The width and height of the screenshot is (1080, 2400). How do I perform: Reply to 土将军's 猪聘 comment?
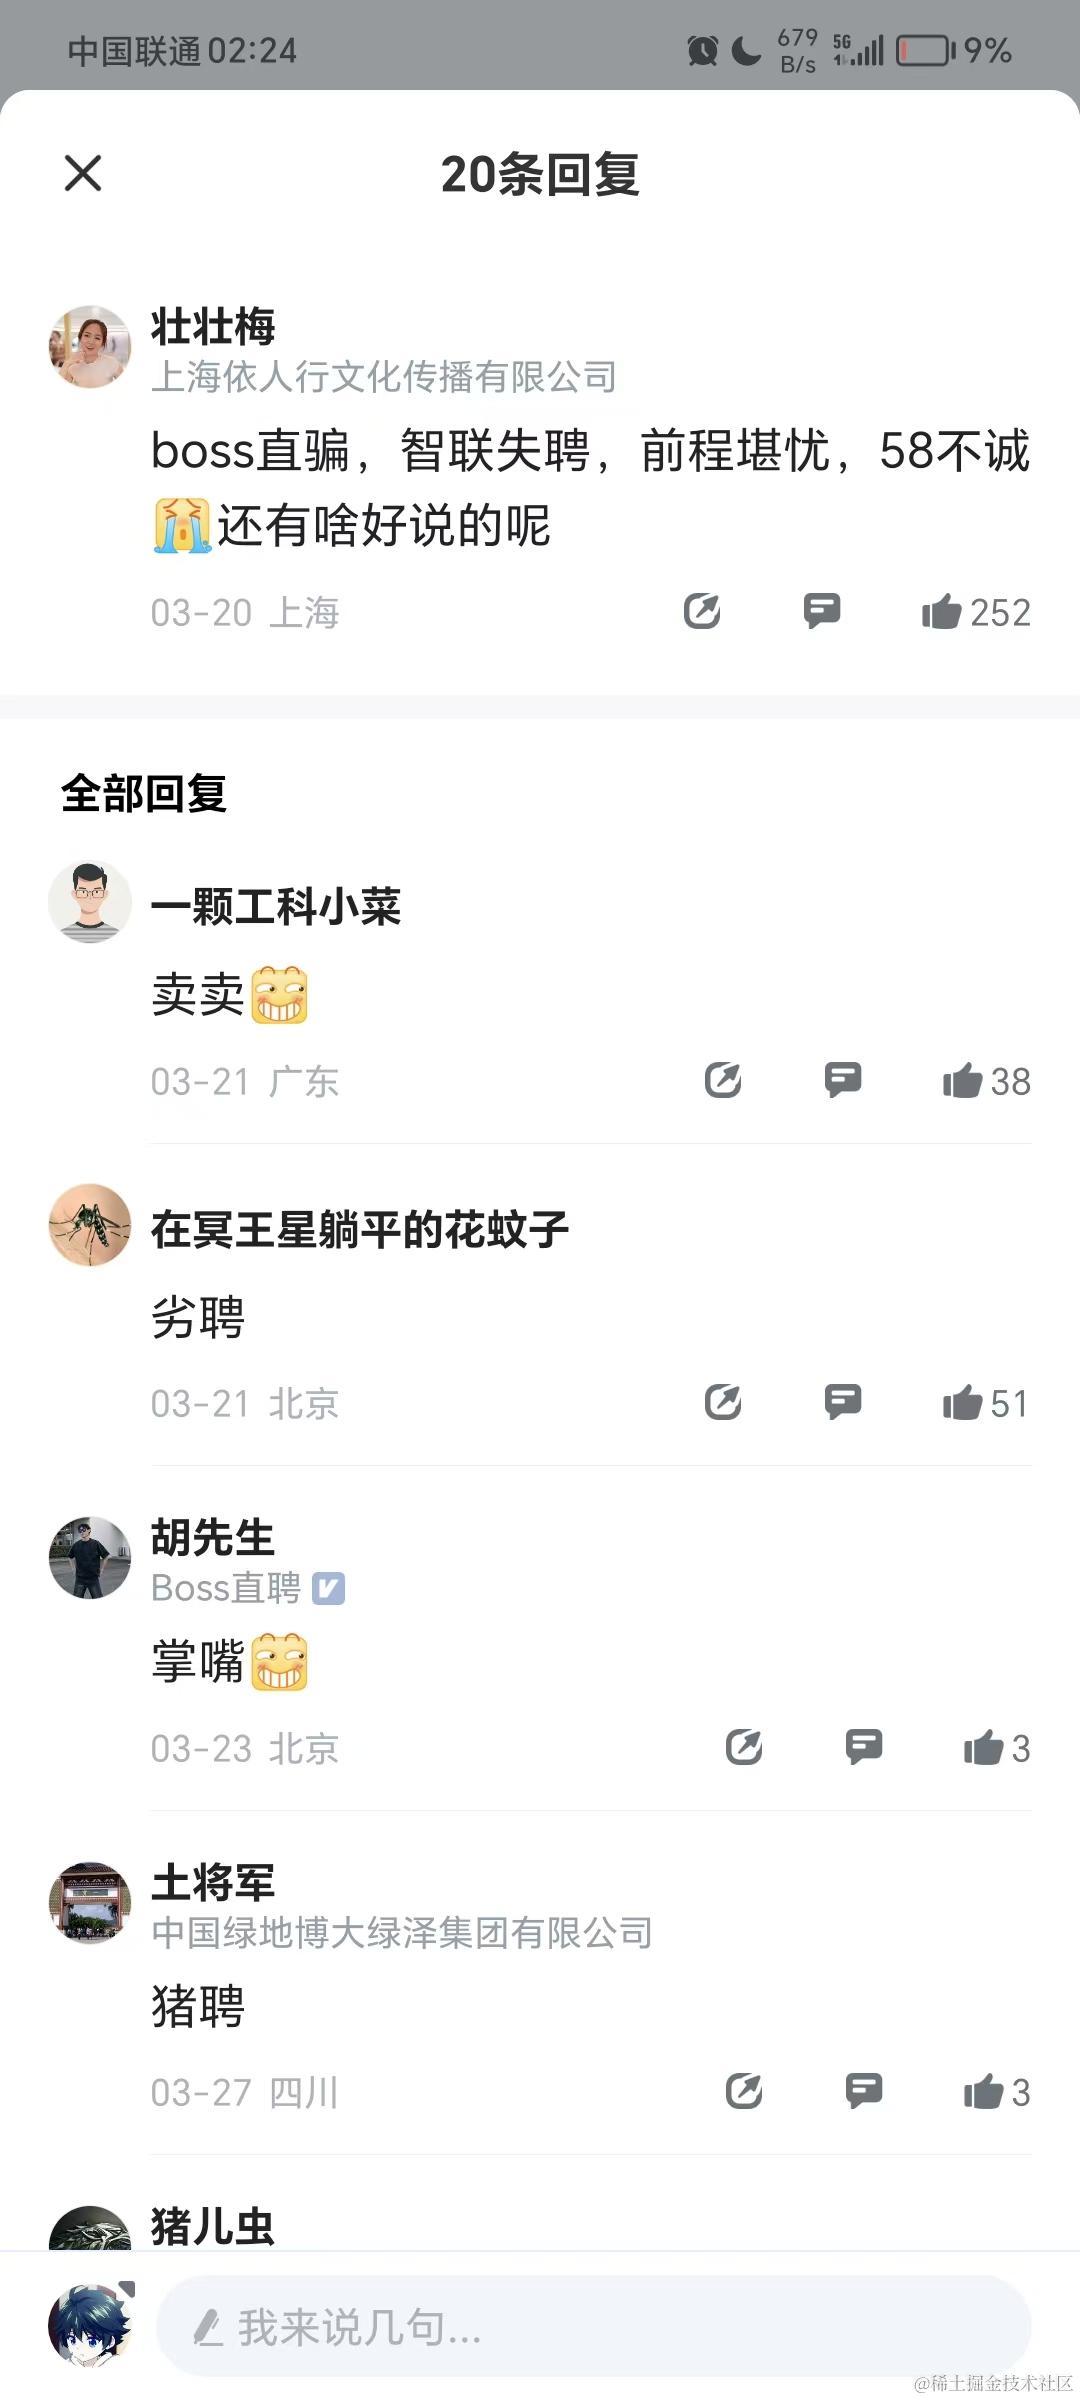[864, 2091]
